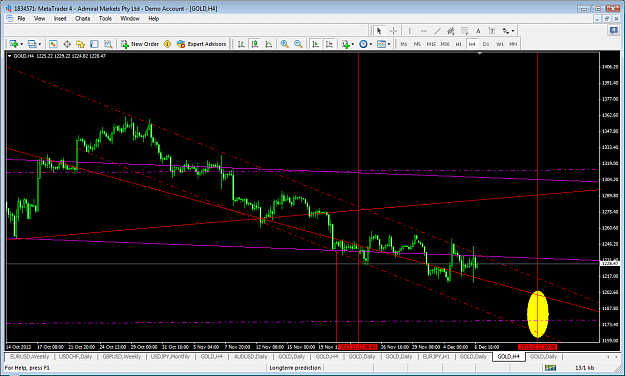Select the Draw Text tool
The width and height of the screenshot is (625, 376).
pos(478,31)
